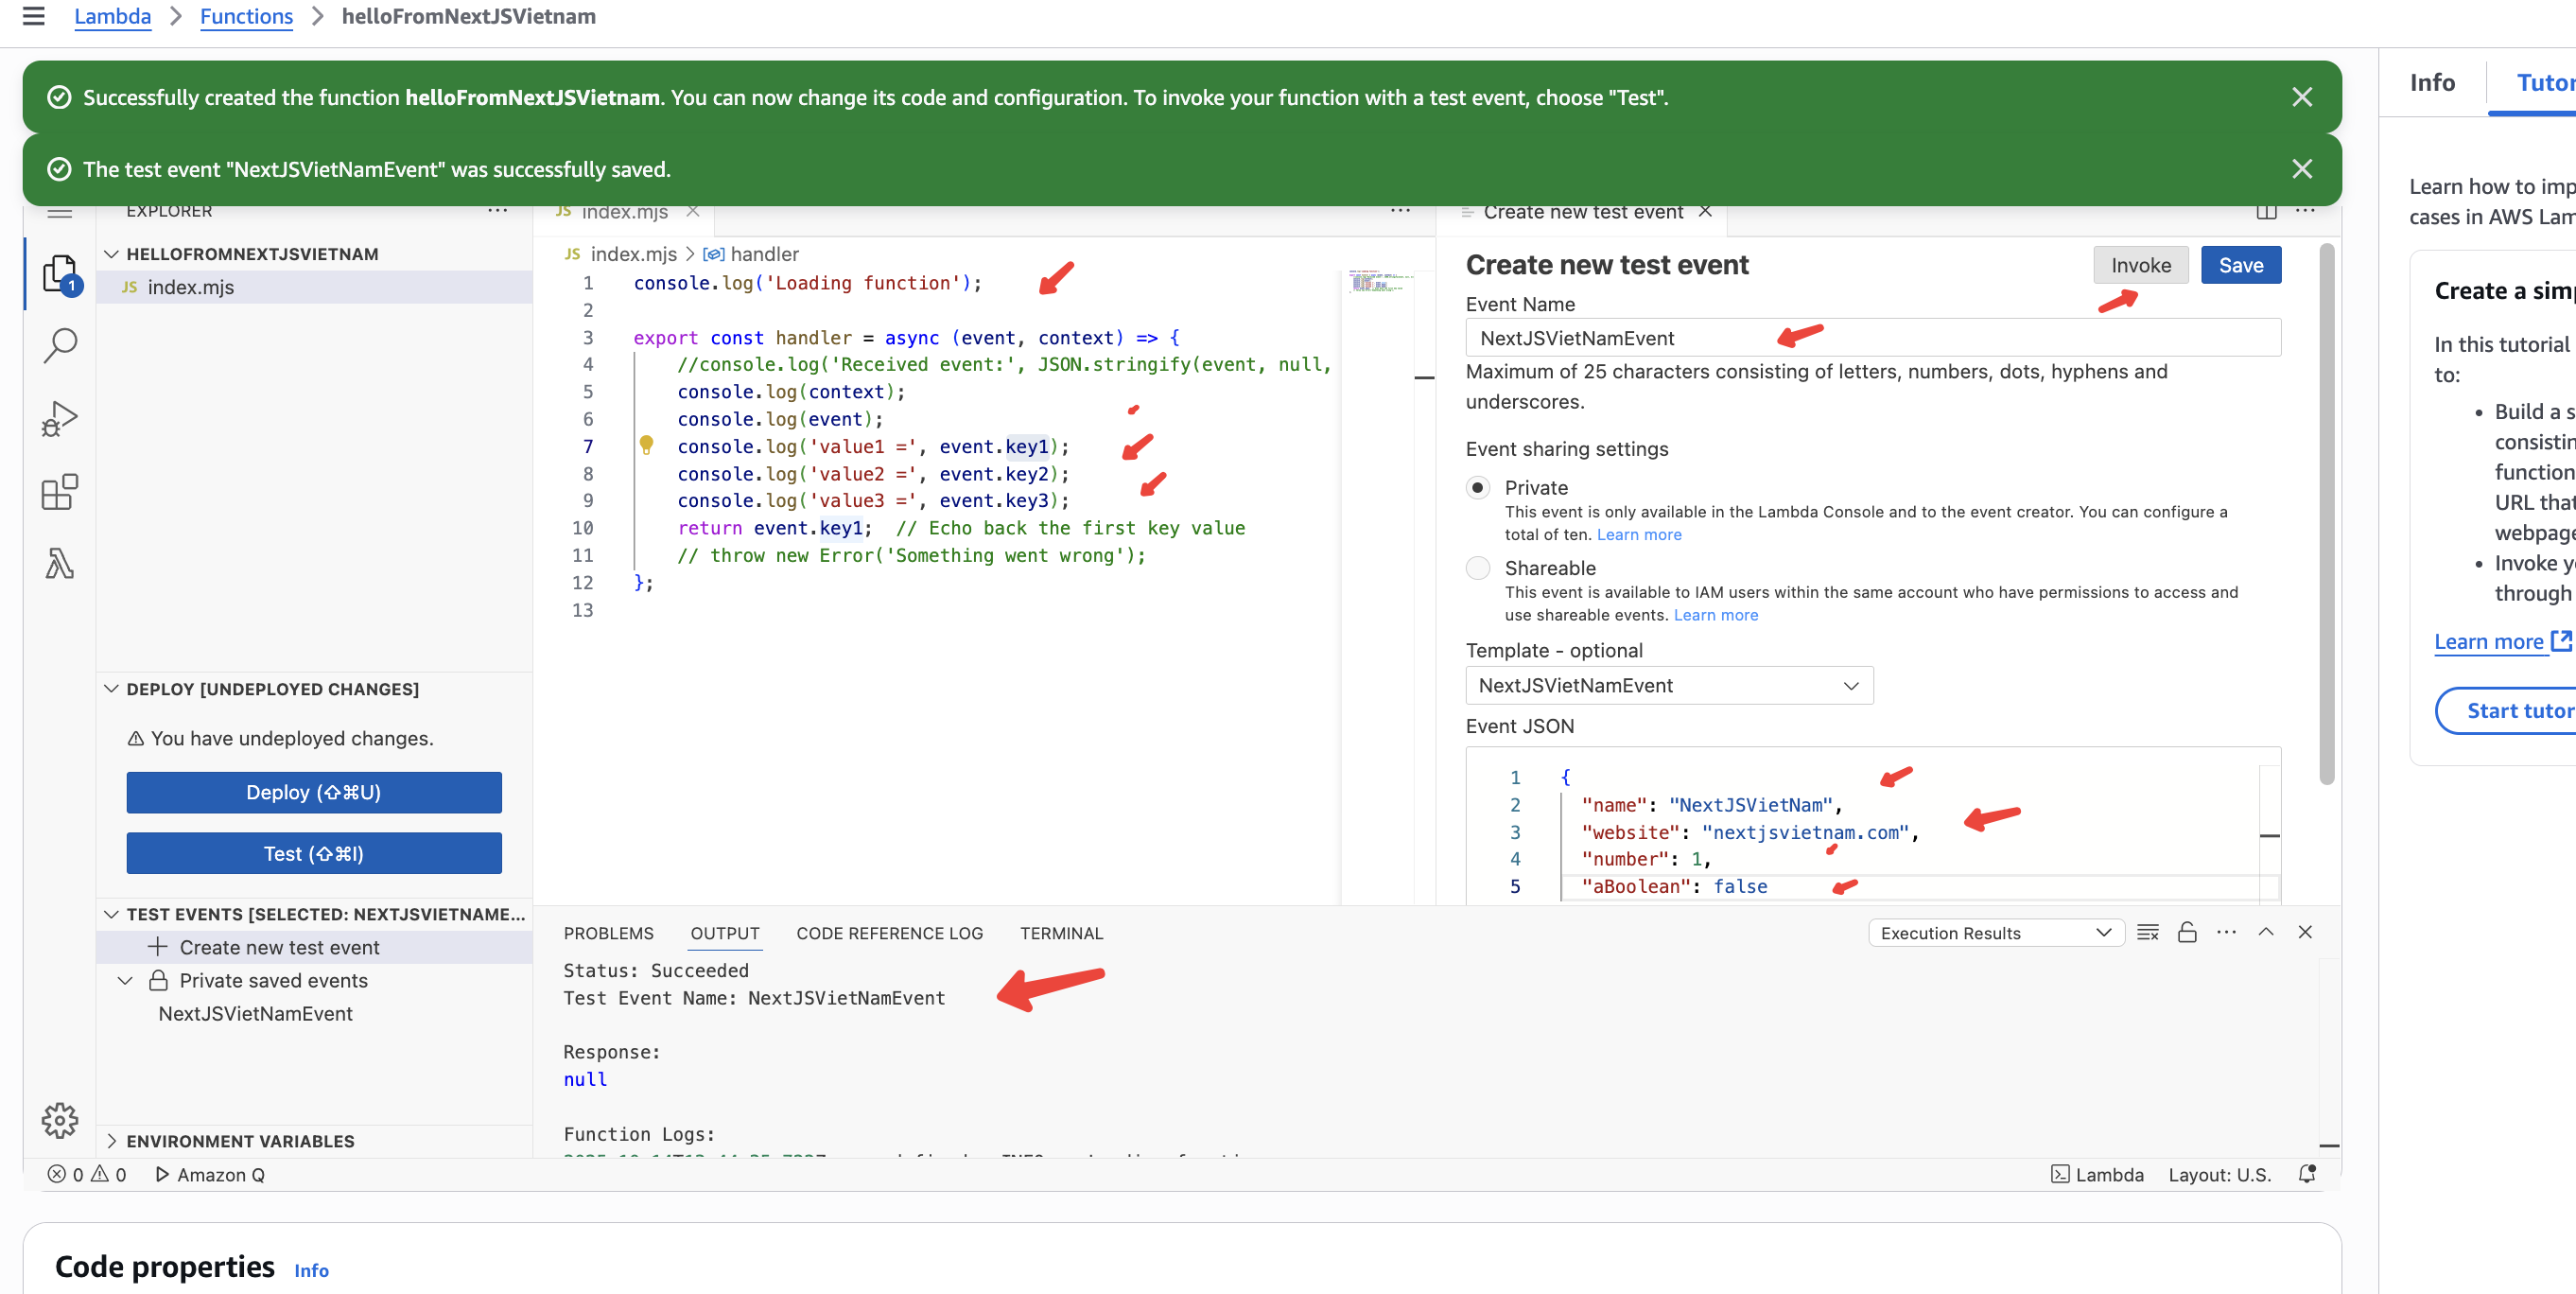The image size is (2576, 1294).
Task: Click the Event Name input field
Action: [1872, 338]
